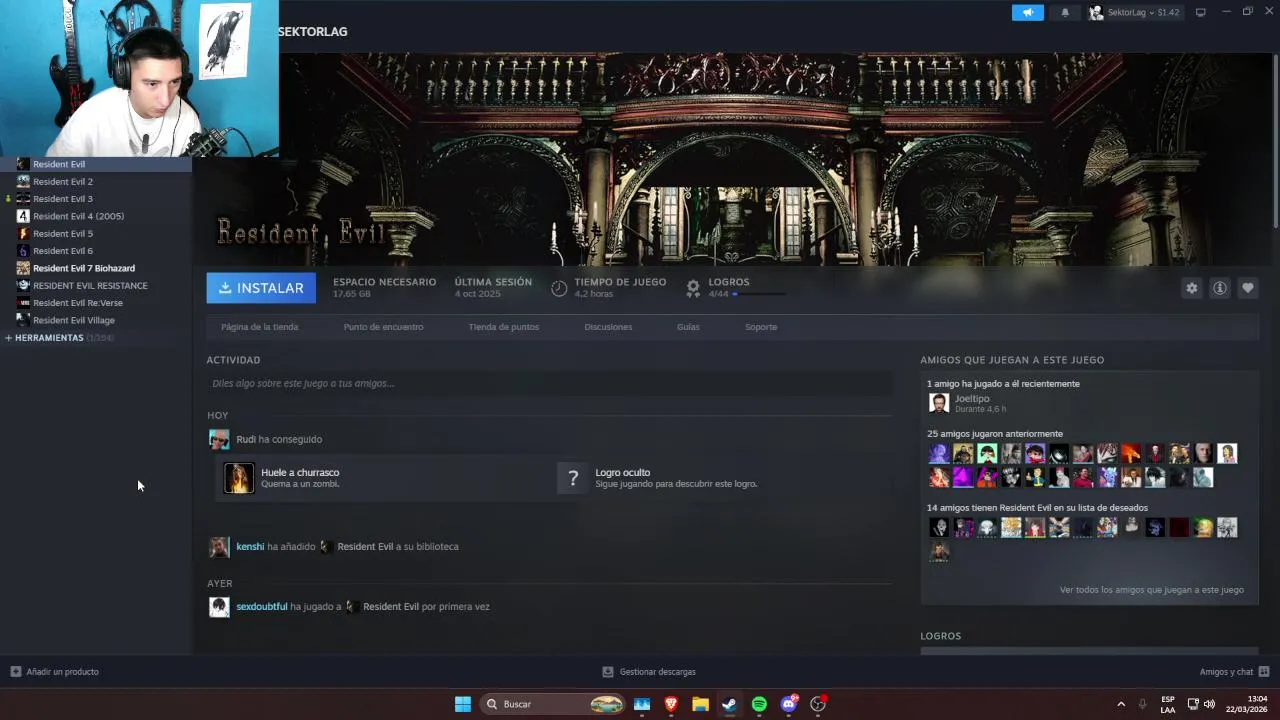Open Brave browser from taskbar

point(671,704)
